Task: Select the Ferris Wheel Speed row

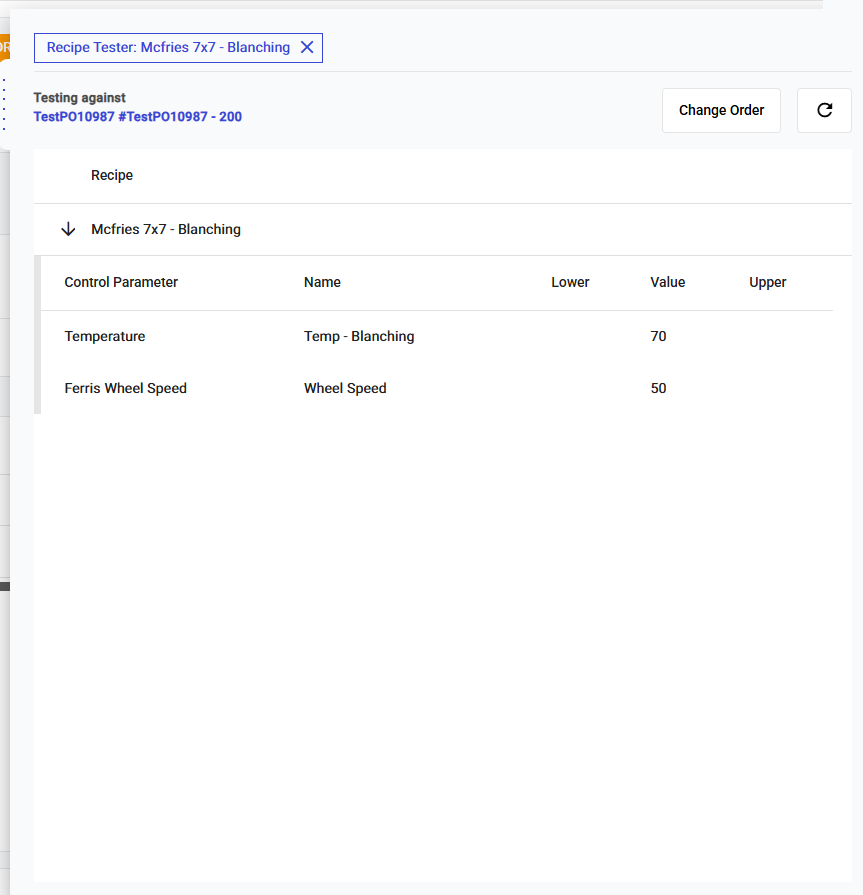Action: pyautogui.click(x=125, y=389)
